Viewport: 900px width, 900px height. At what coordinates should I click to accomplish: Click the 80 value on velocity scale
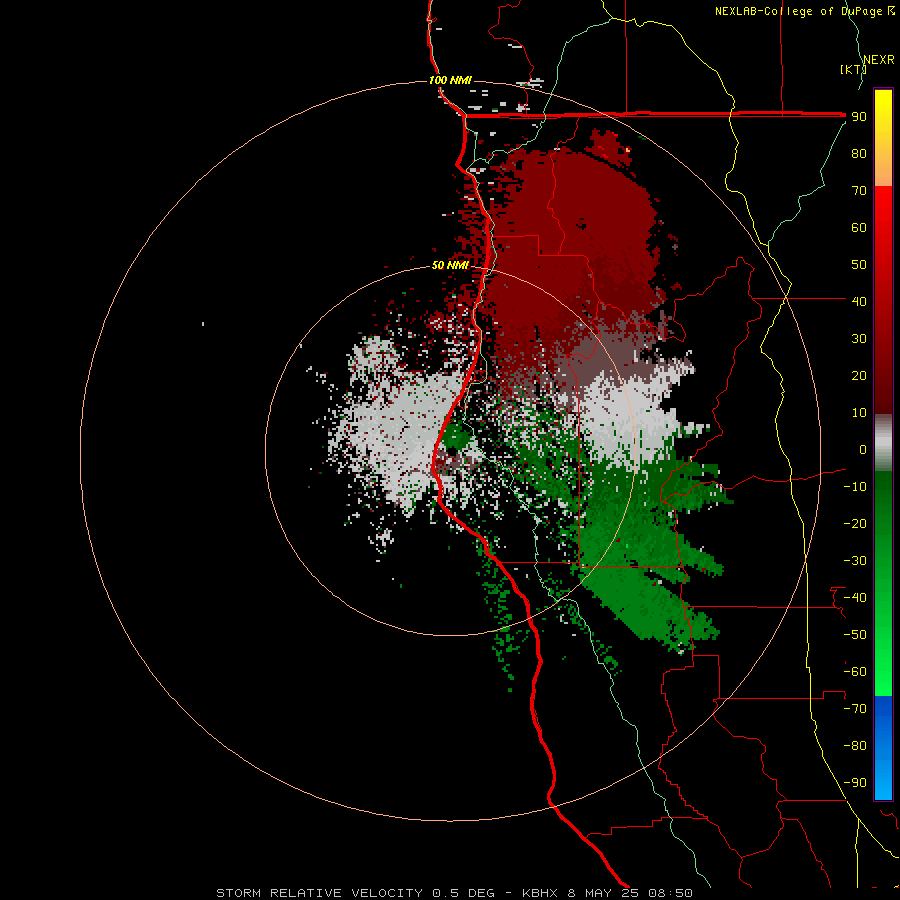pyautogui.click(x=859, y=153)
